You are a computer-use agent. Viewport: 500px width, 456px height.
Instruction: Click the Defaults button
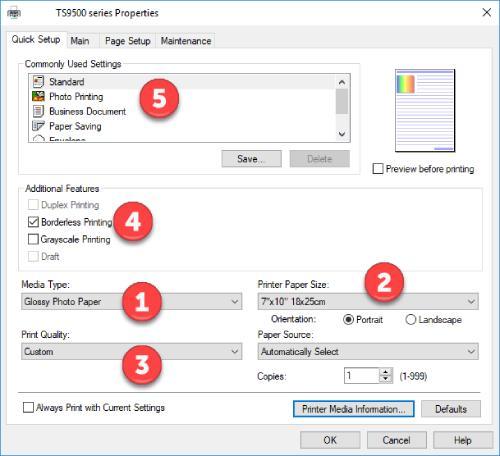pyautogui.click(x=451, y=409)
